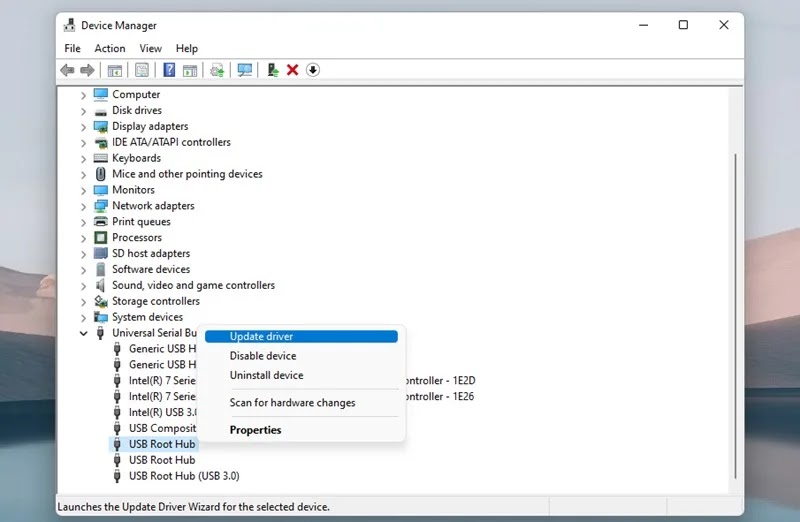Open the Action menu
This screenshot has width=800, height=522.
pos(110,48)
